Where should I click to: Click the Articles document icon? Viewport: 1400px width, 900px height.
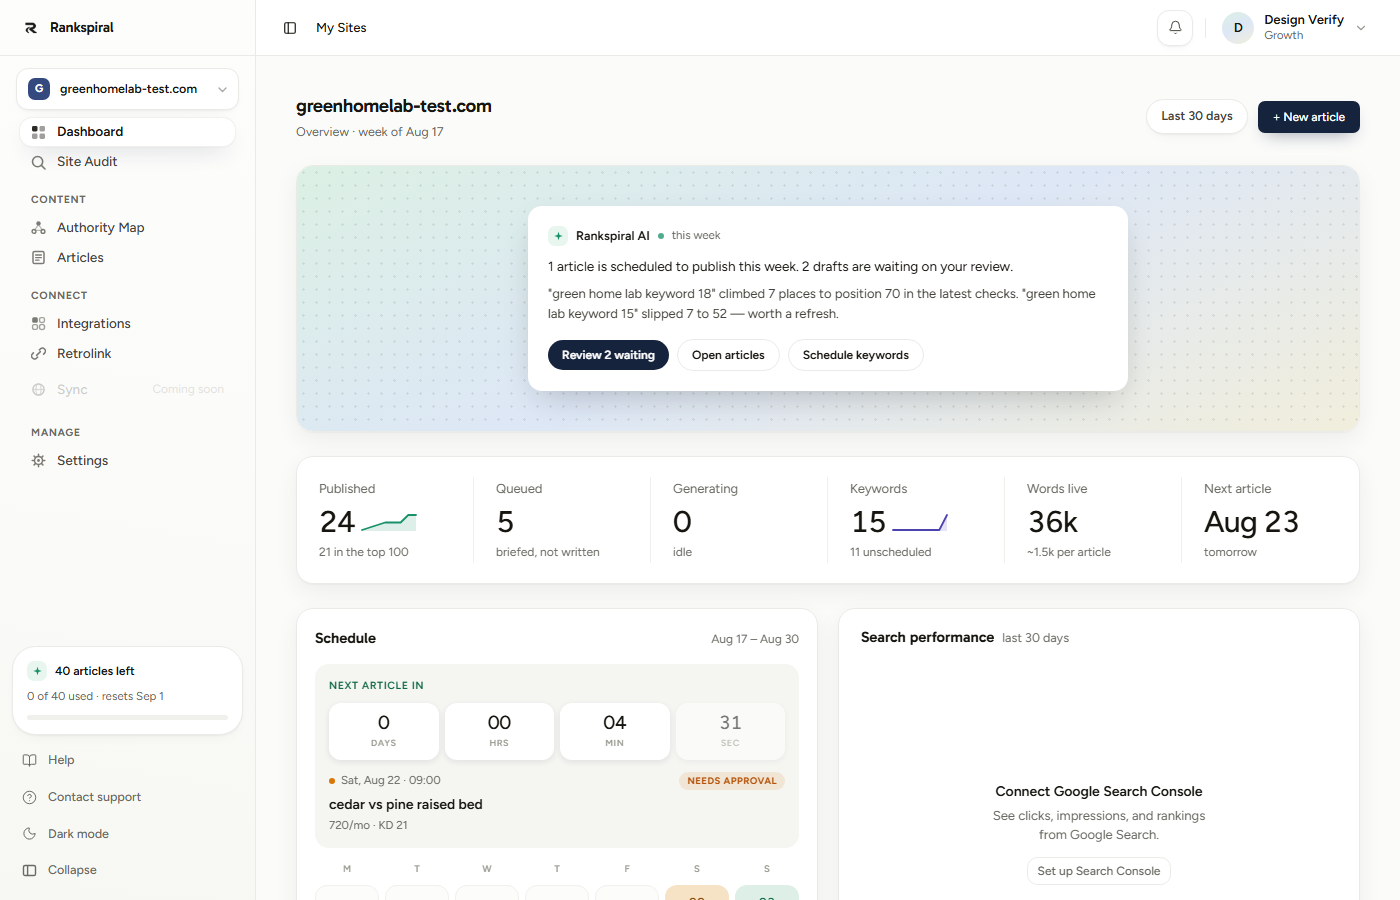(x=39, y=258)
